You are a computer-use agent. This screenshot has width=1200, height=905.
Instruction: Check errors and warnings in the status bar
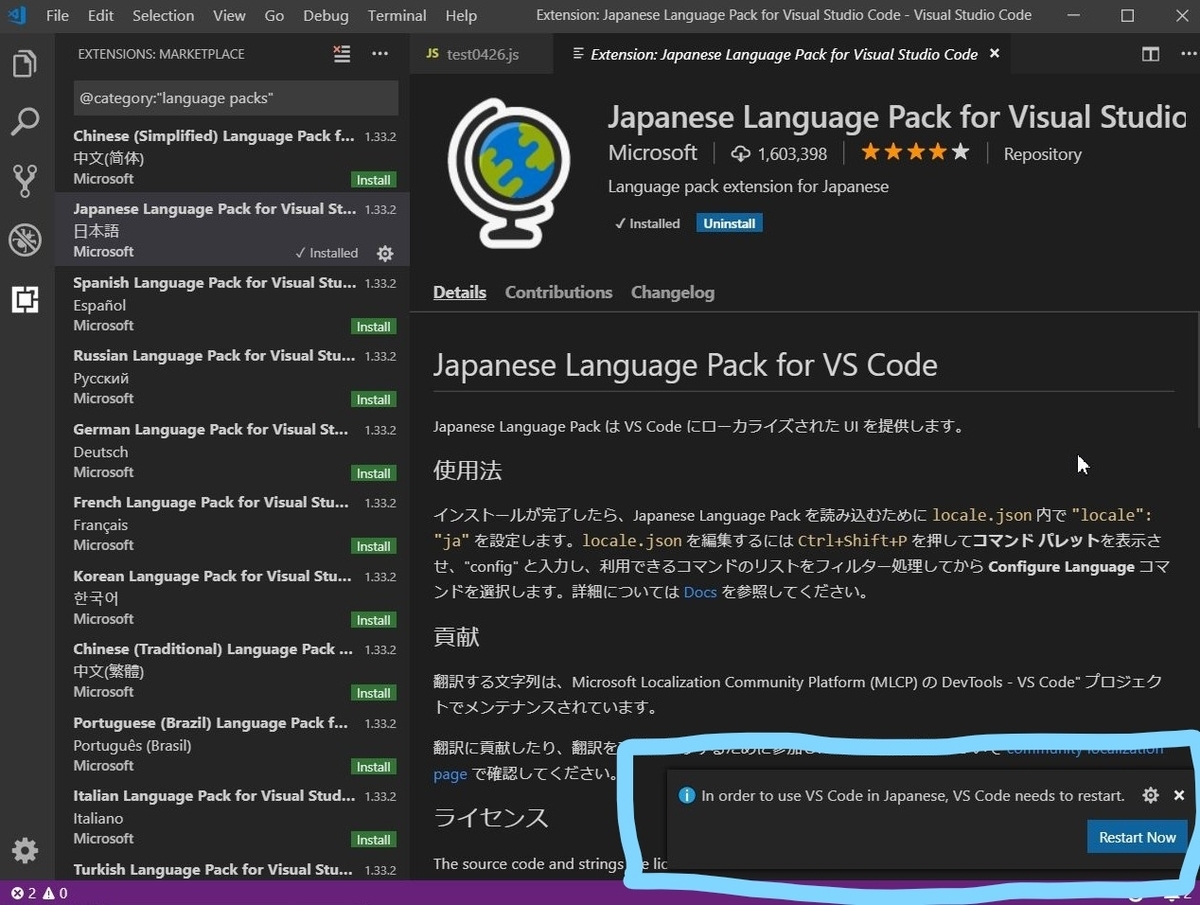tap(32, 893)
